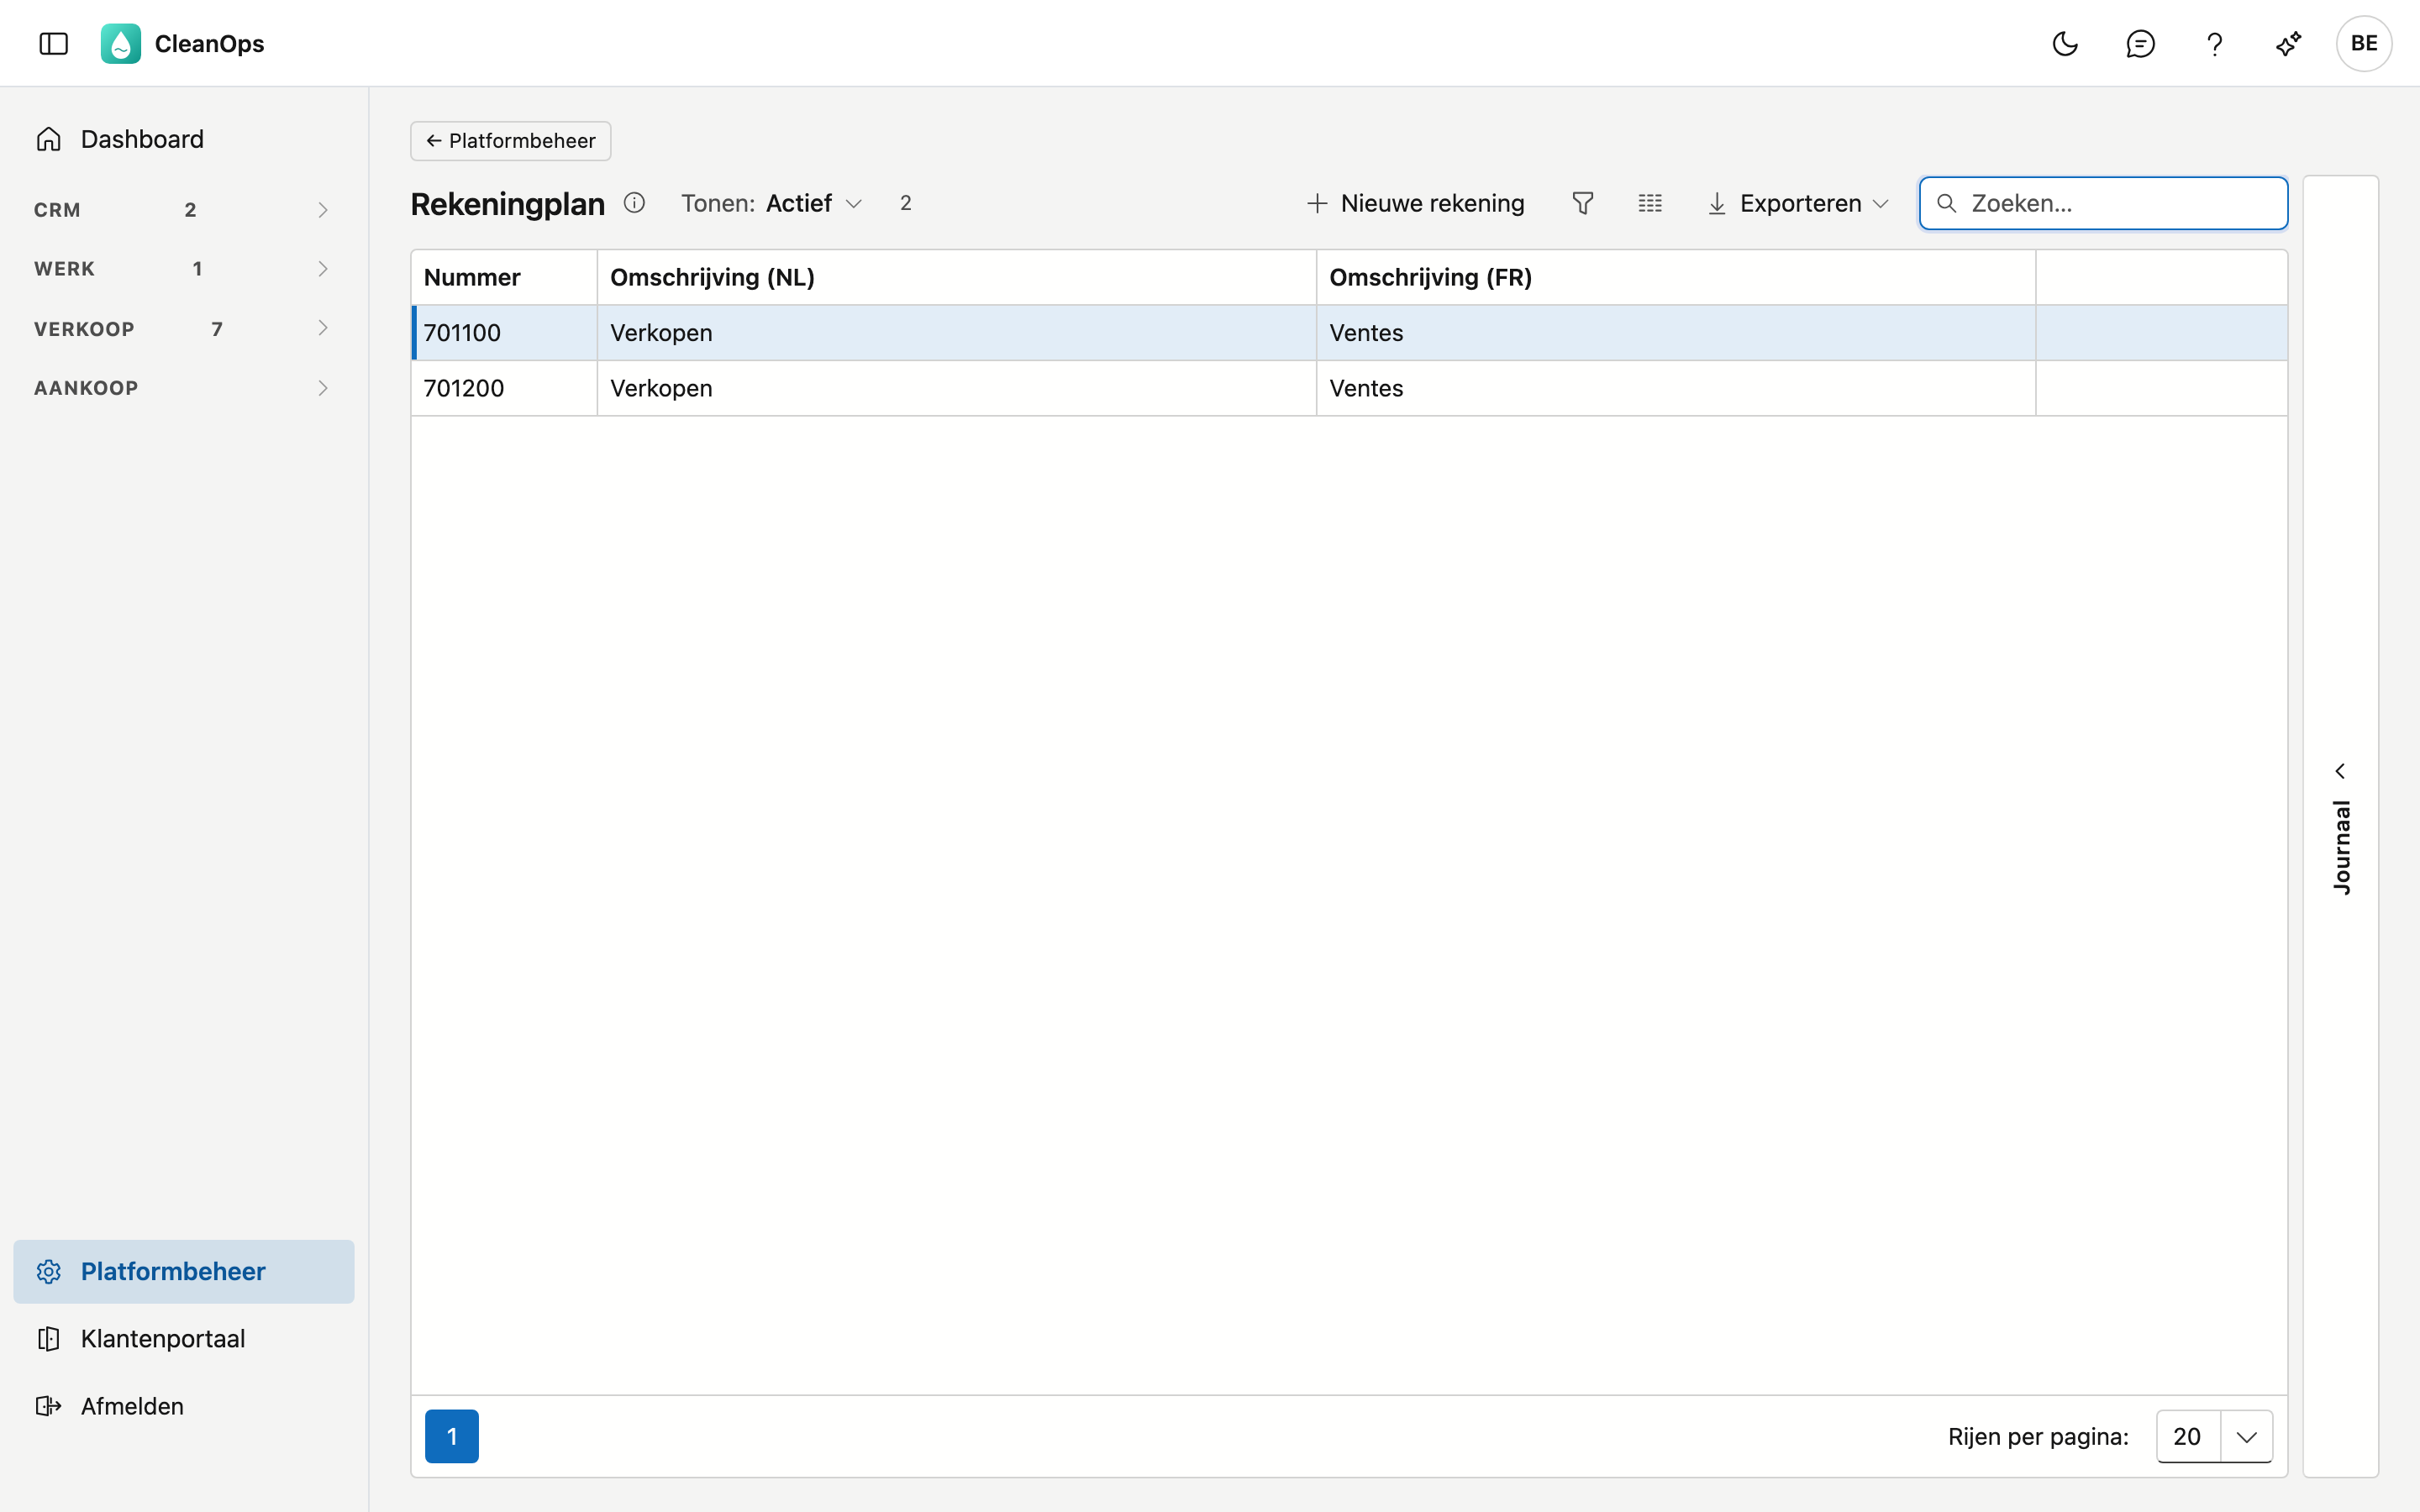Switch to dark mode moon icon
The width and height of the screenshot is (2420, 1512).
(x=2065, y=44)
